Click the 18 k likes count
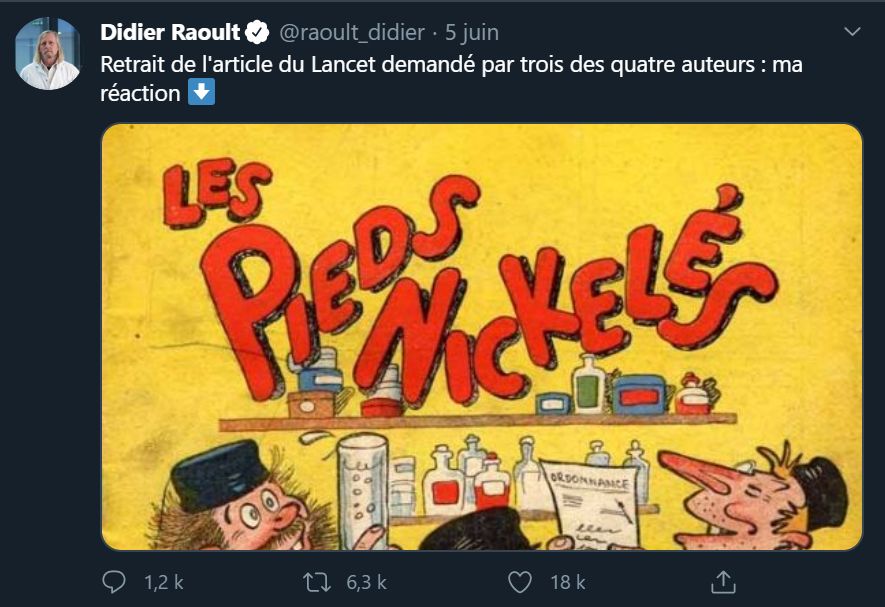The width and height of the screenshot is (885, 607). click(567, 581)
